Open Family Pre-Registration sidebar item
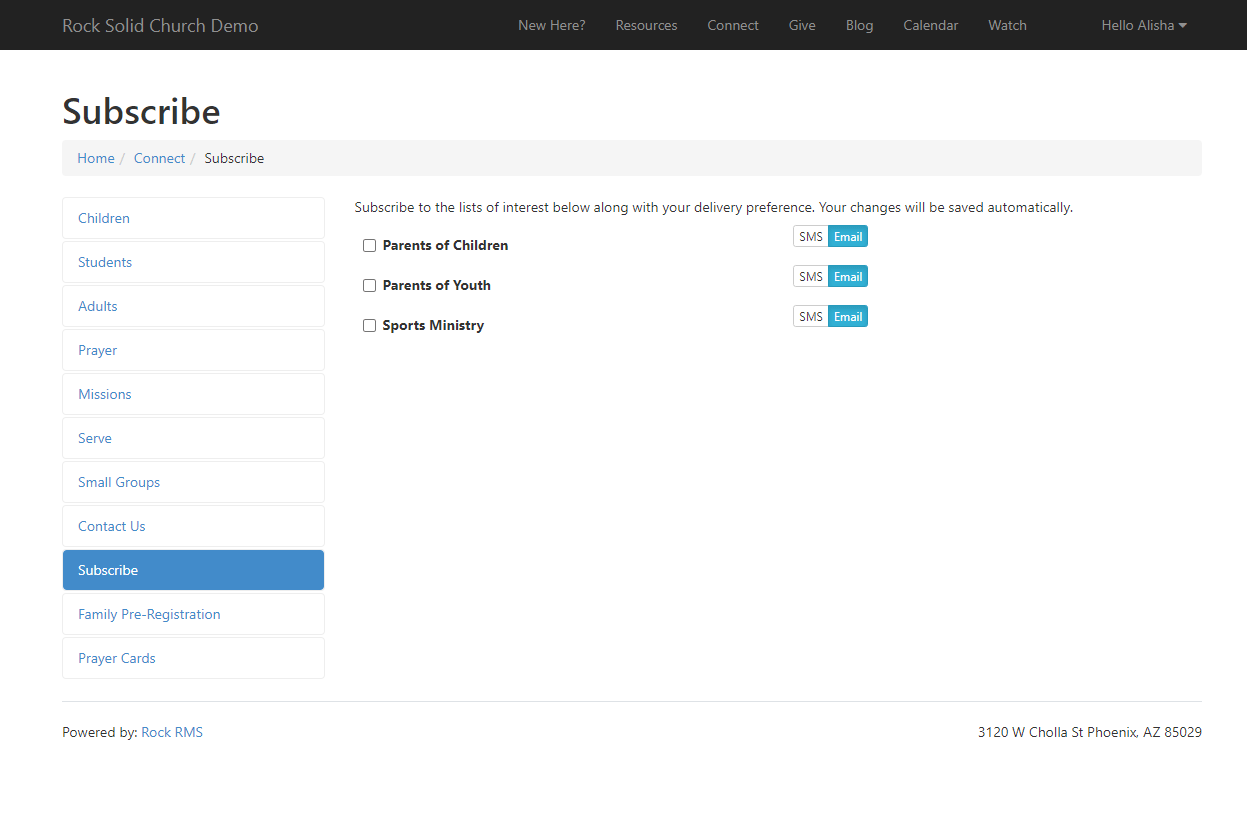1247x840 pixels. click(x=149, y=614)
